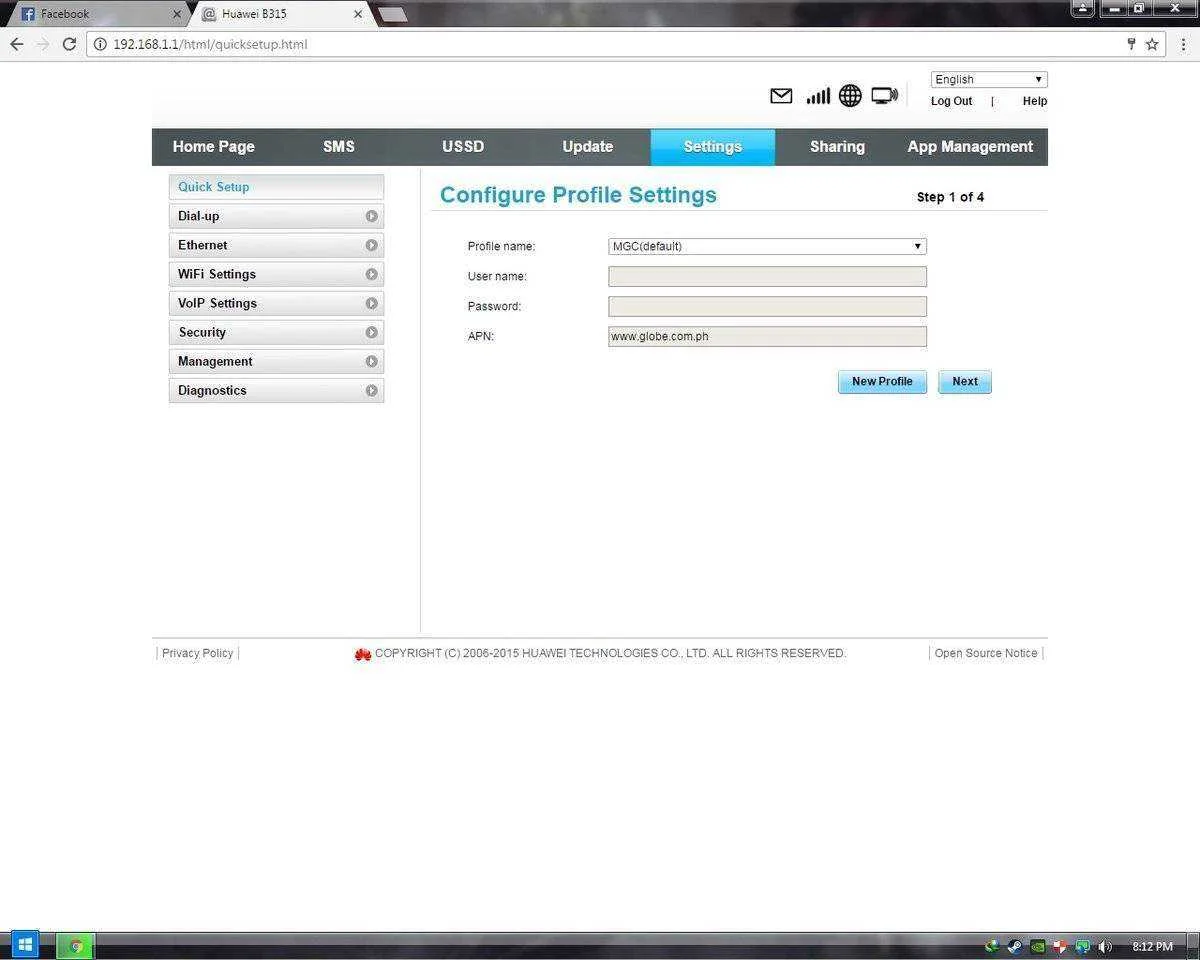This screenshot has height=960, width=1200.
Task: Click the 'Step 1 of 4' text
Action: click(x=950, y=197)
